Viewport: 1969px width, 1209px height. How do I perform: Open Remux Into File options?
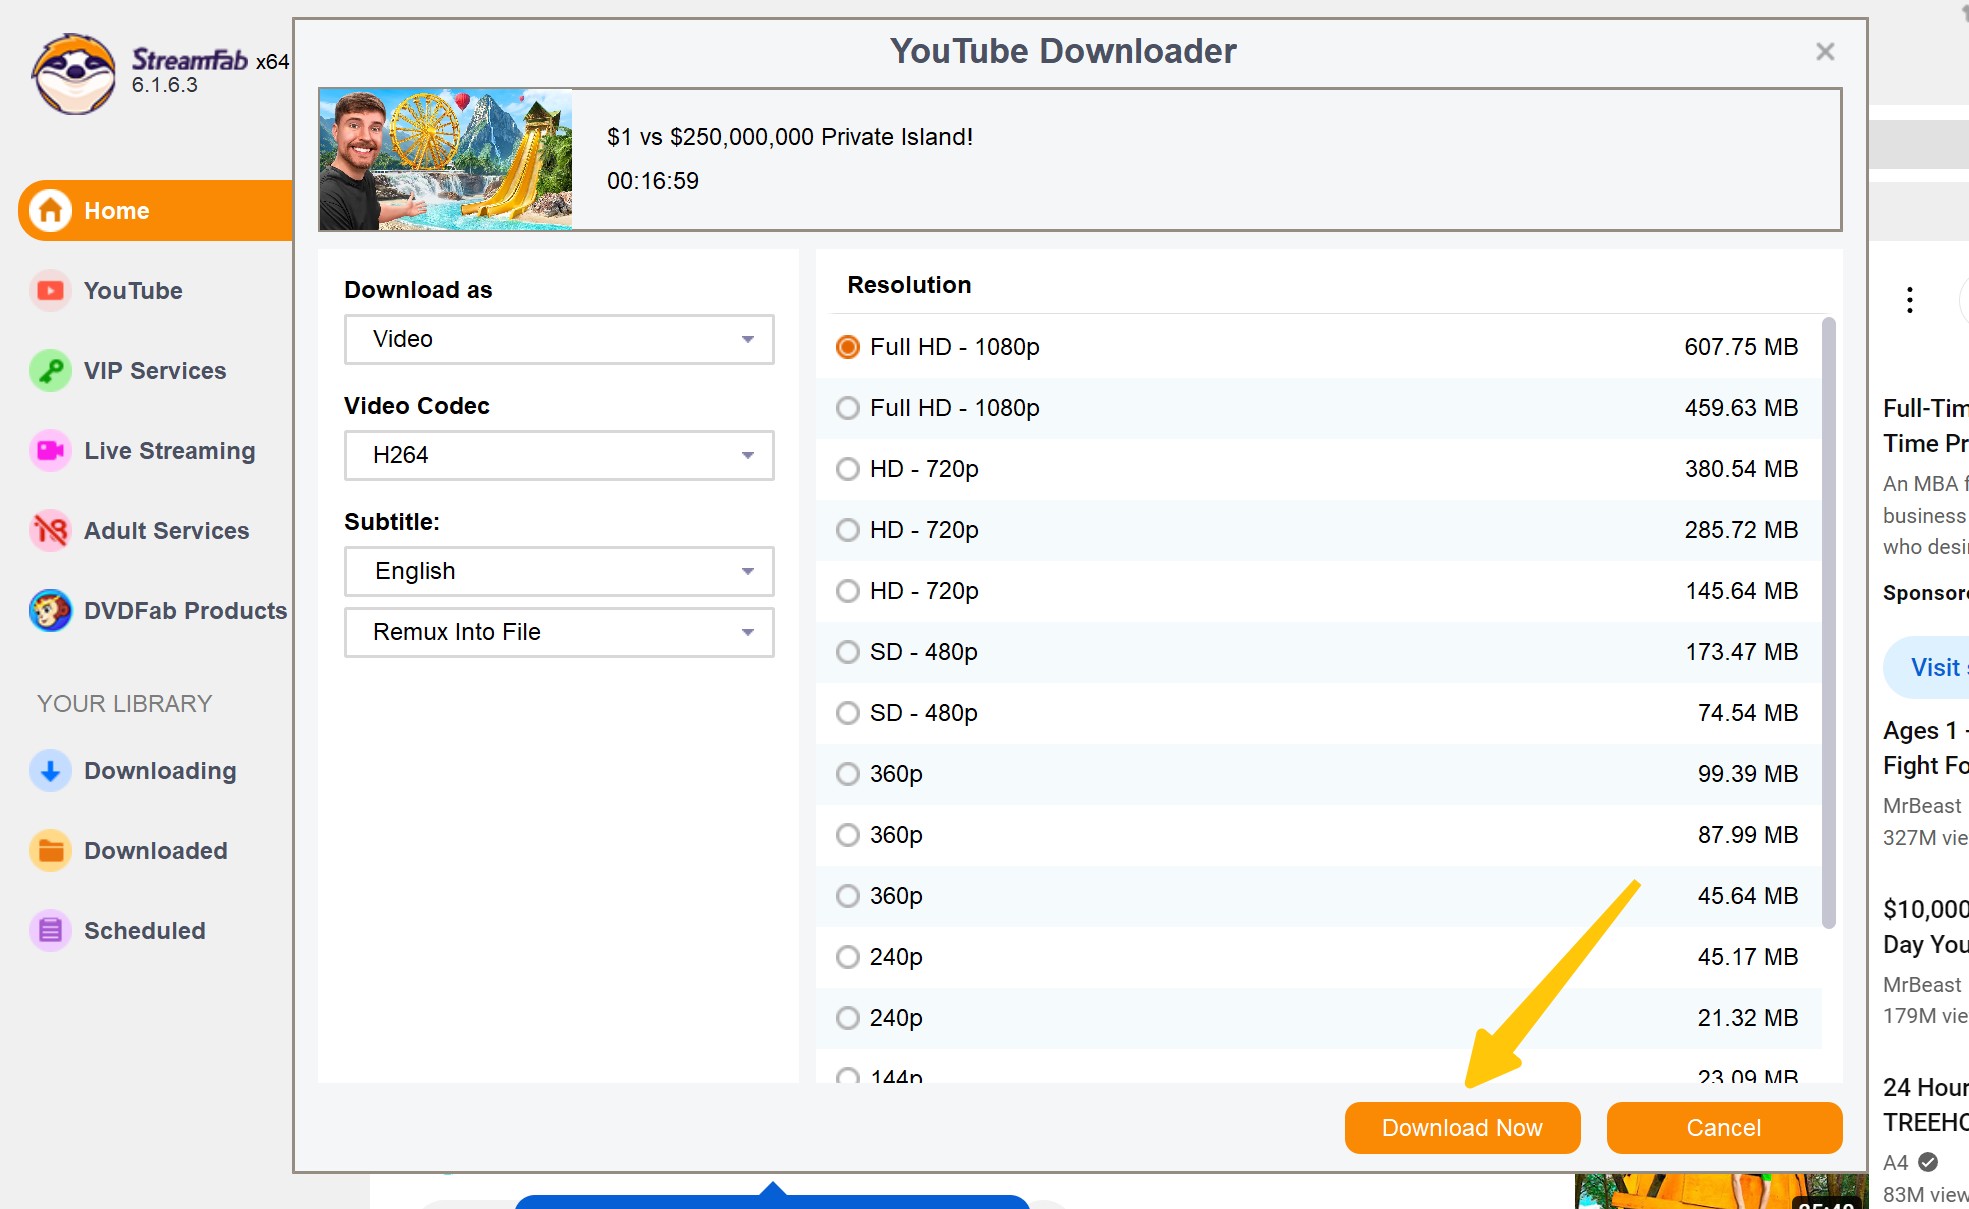[x=558, y=632]
